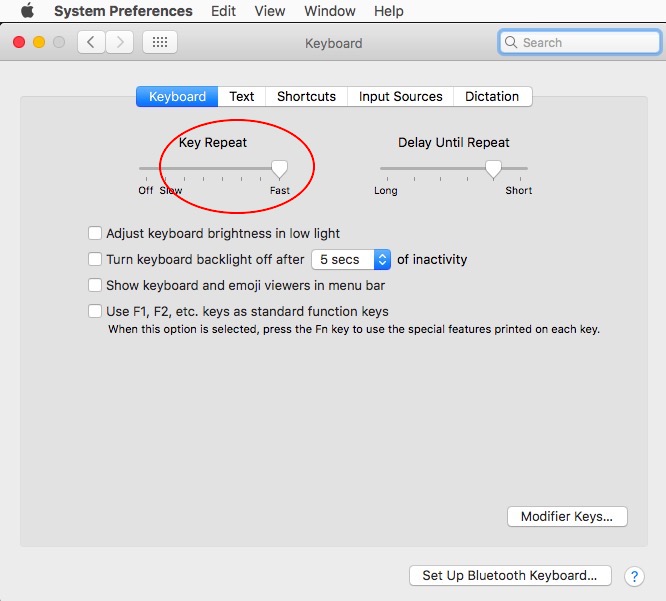Click the Modifier Keys button
This screenshot has height=601, width=666.
(567, 517)
